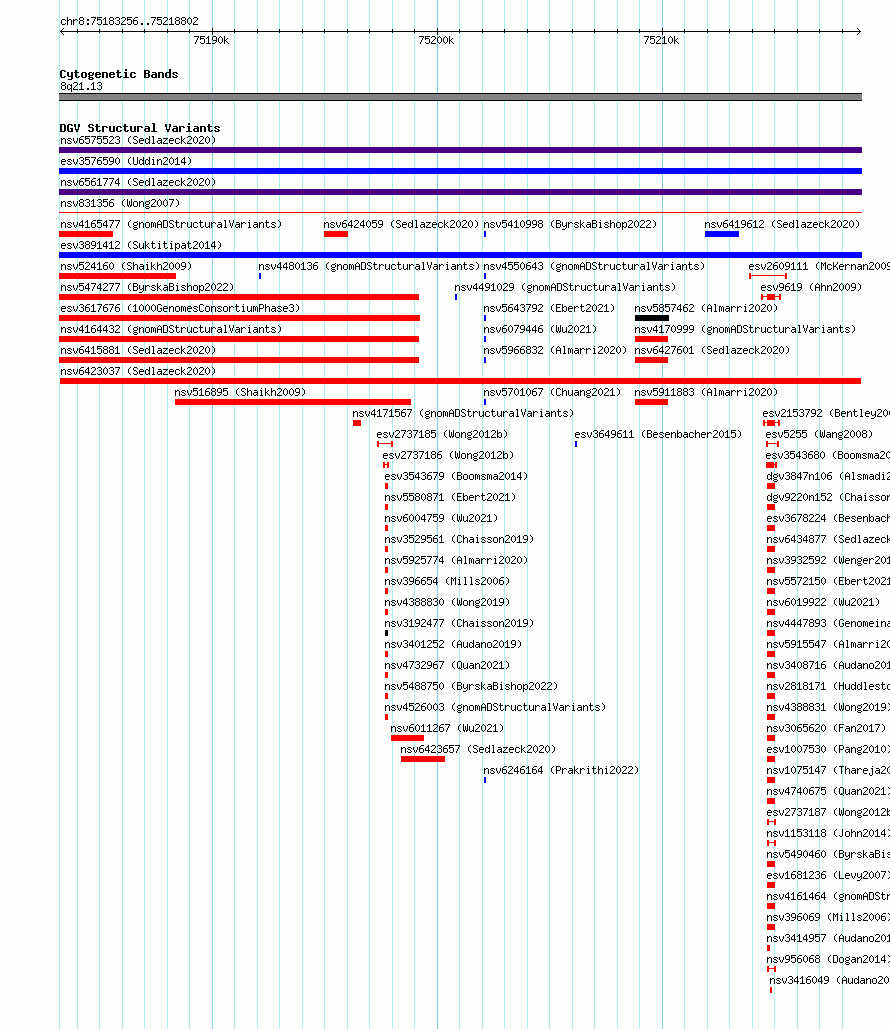
Task: Open variant nsv4165477 (gnomADStructuralVariants)
Action: pos(171,224)
